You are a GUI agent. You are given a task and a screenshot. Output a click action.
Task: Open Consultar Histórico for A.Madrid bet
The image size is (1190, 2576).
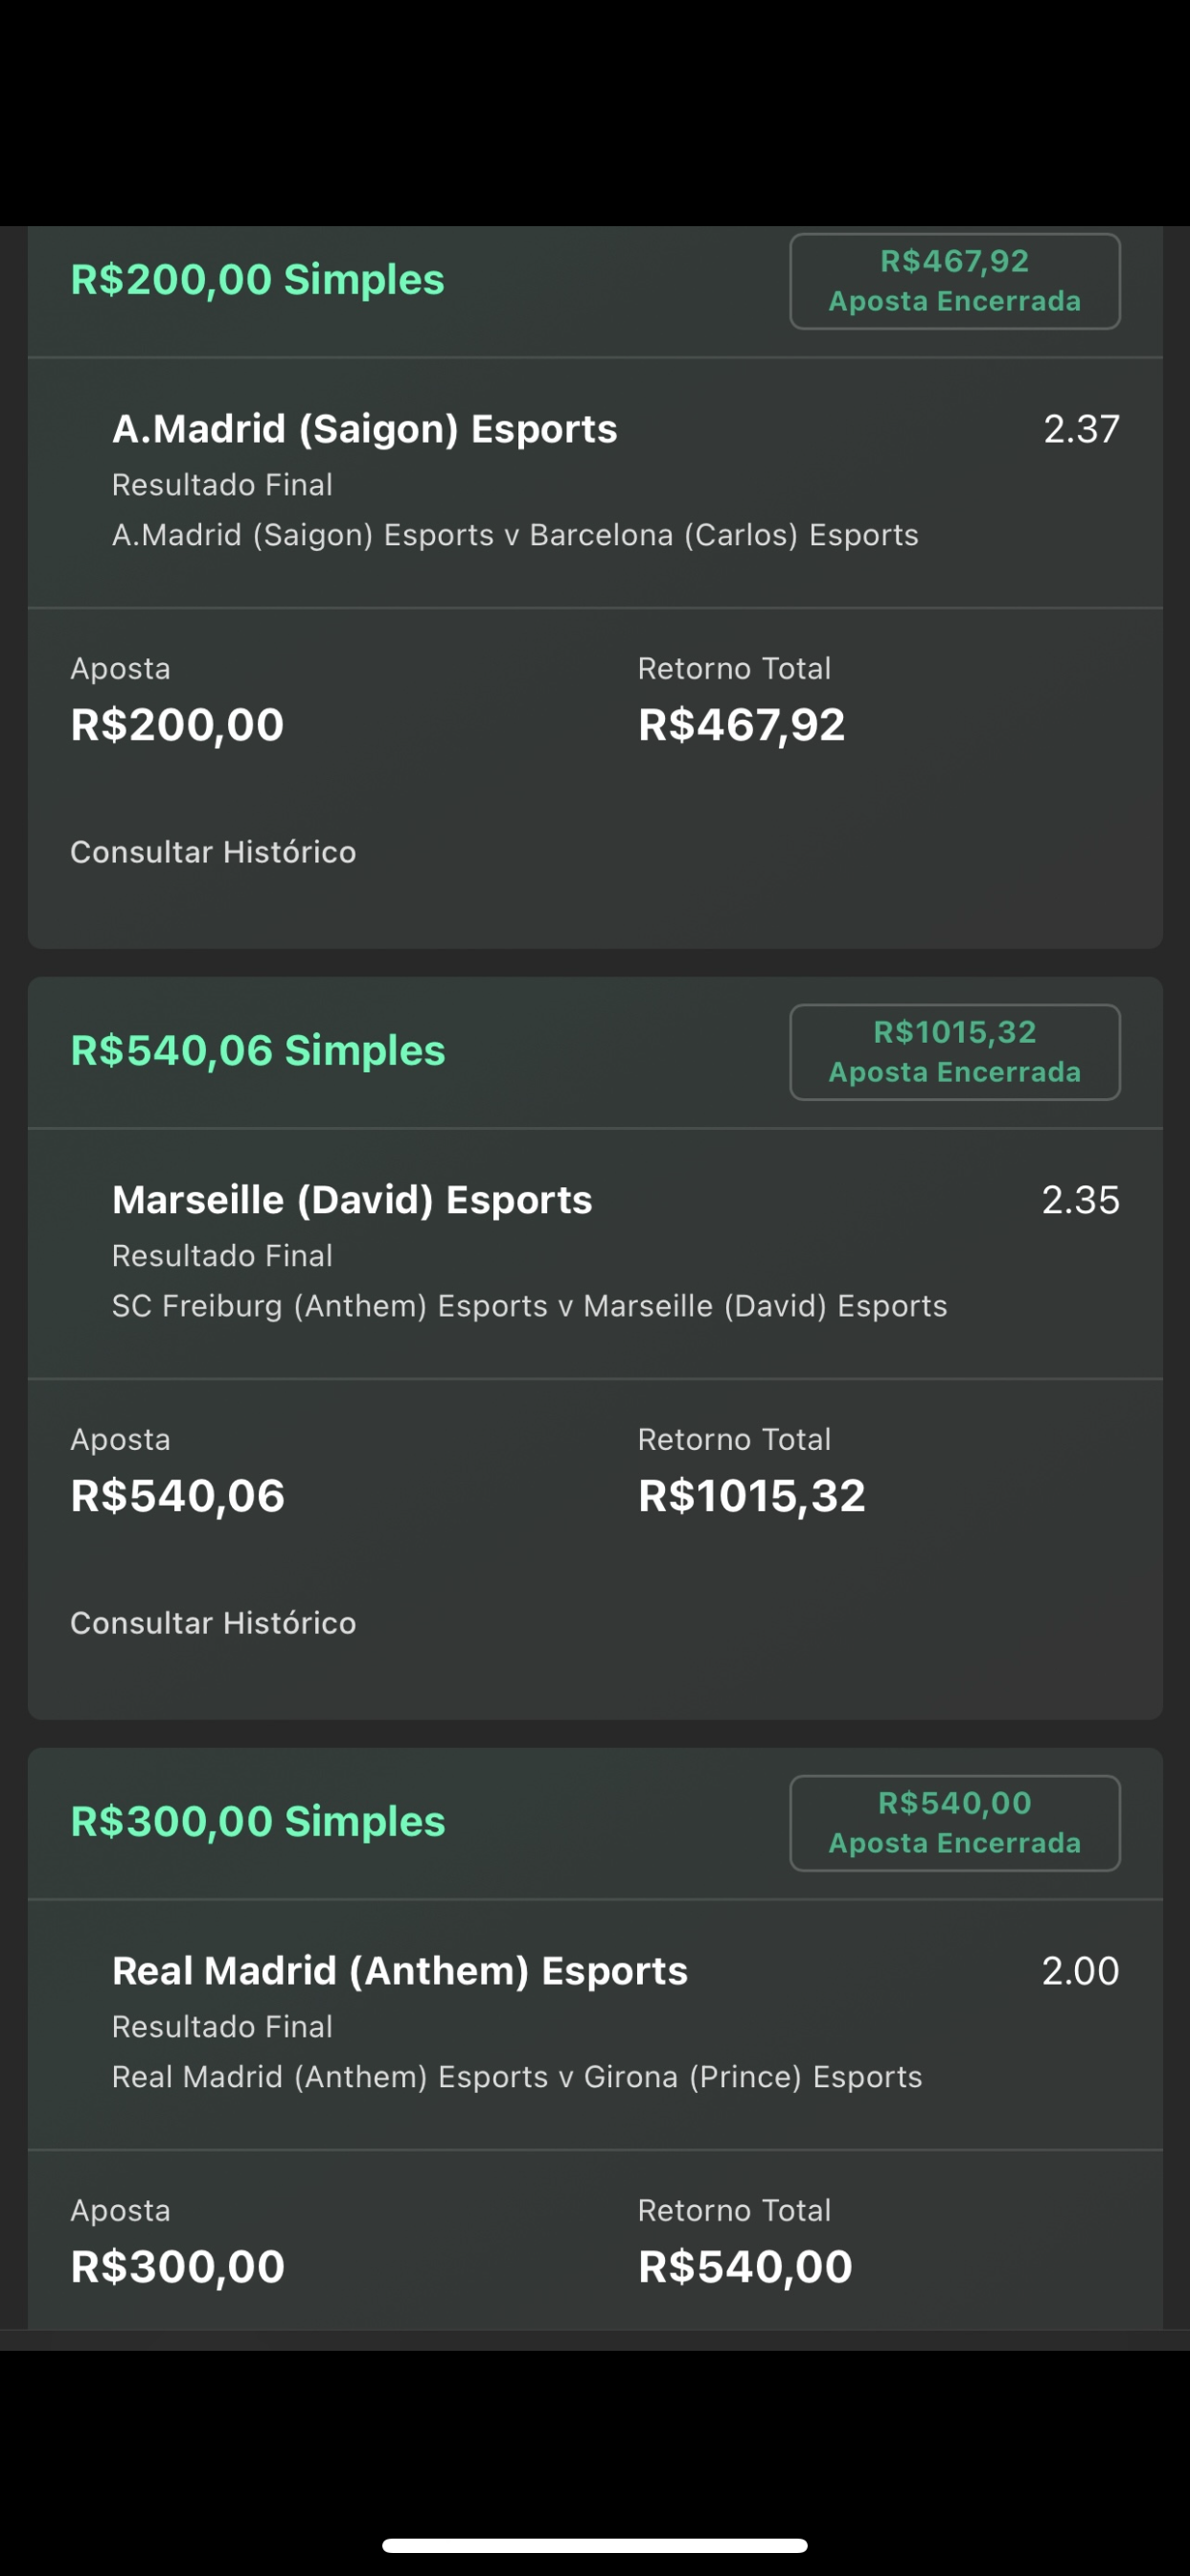click(213, 852)
